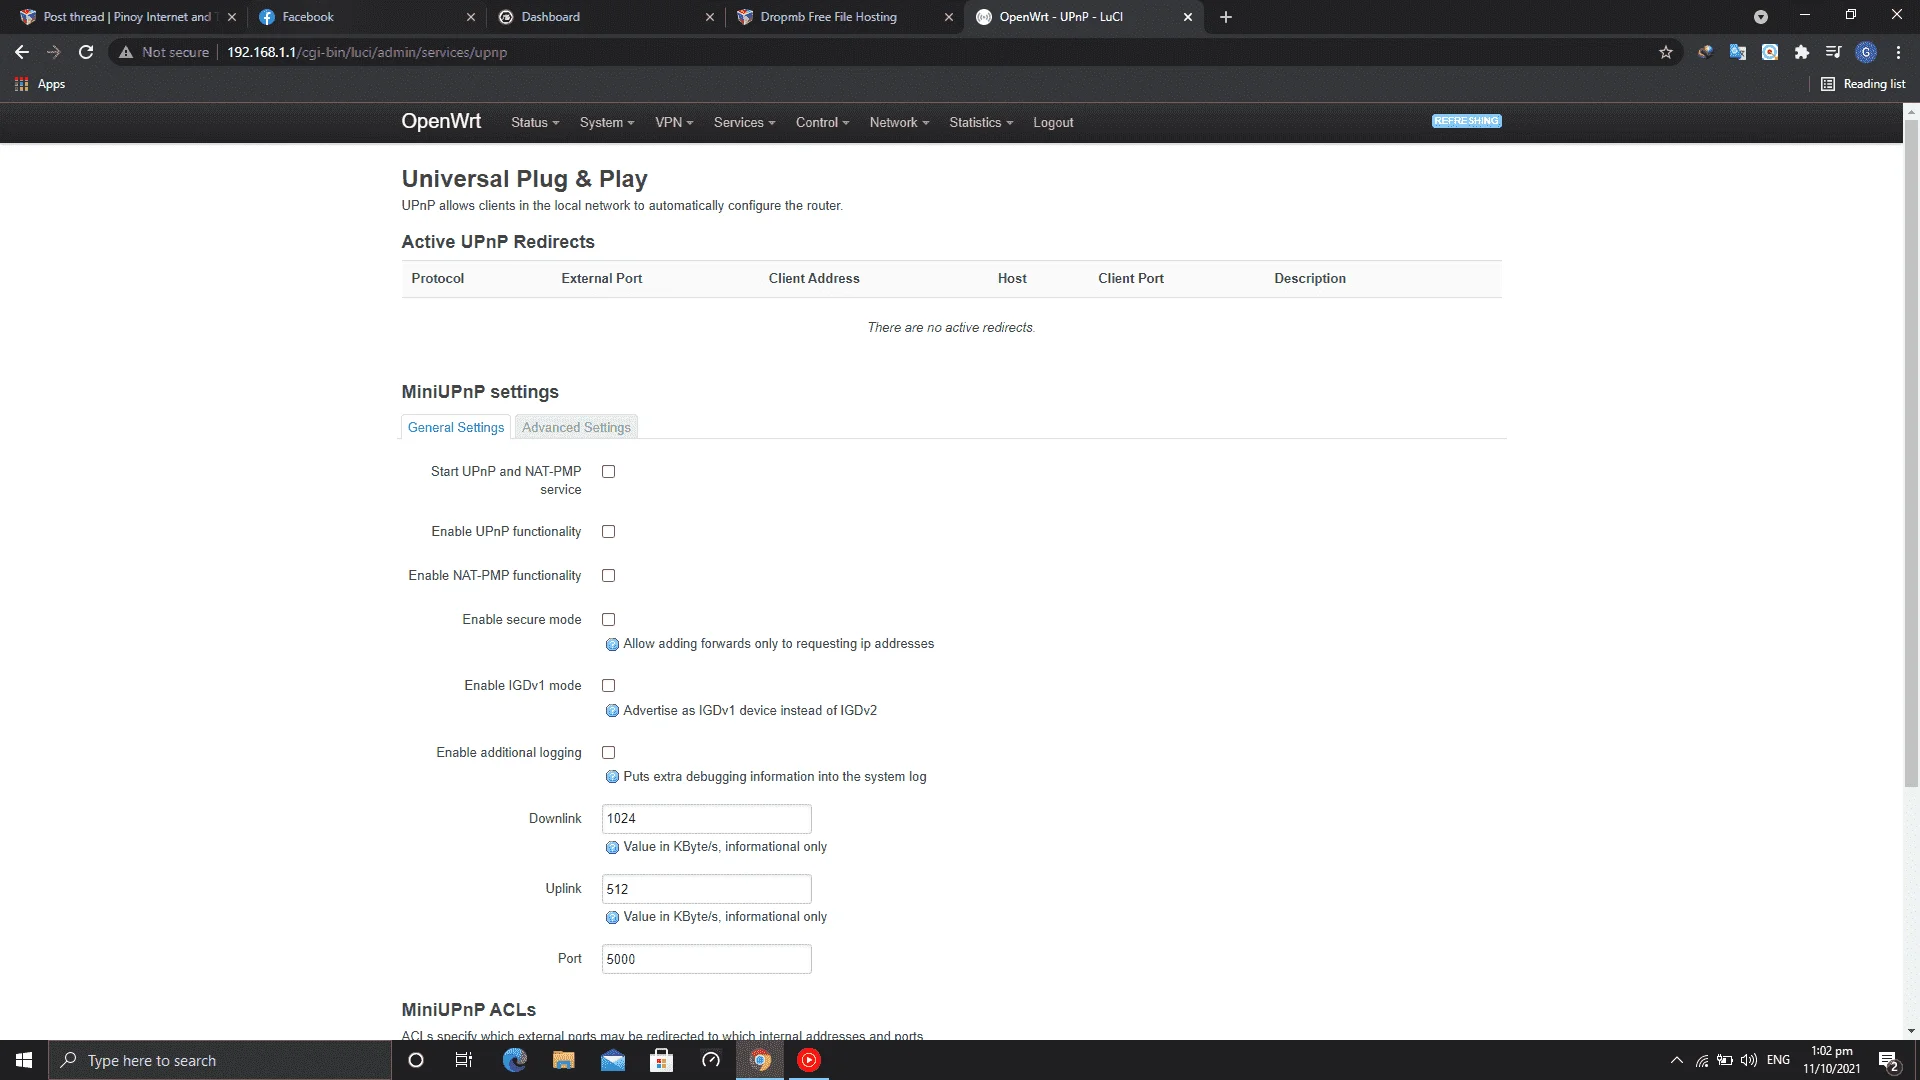Screen dimensions: 1920x1080
Task: Click the Port input field
Action: tap(707, 959)
